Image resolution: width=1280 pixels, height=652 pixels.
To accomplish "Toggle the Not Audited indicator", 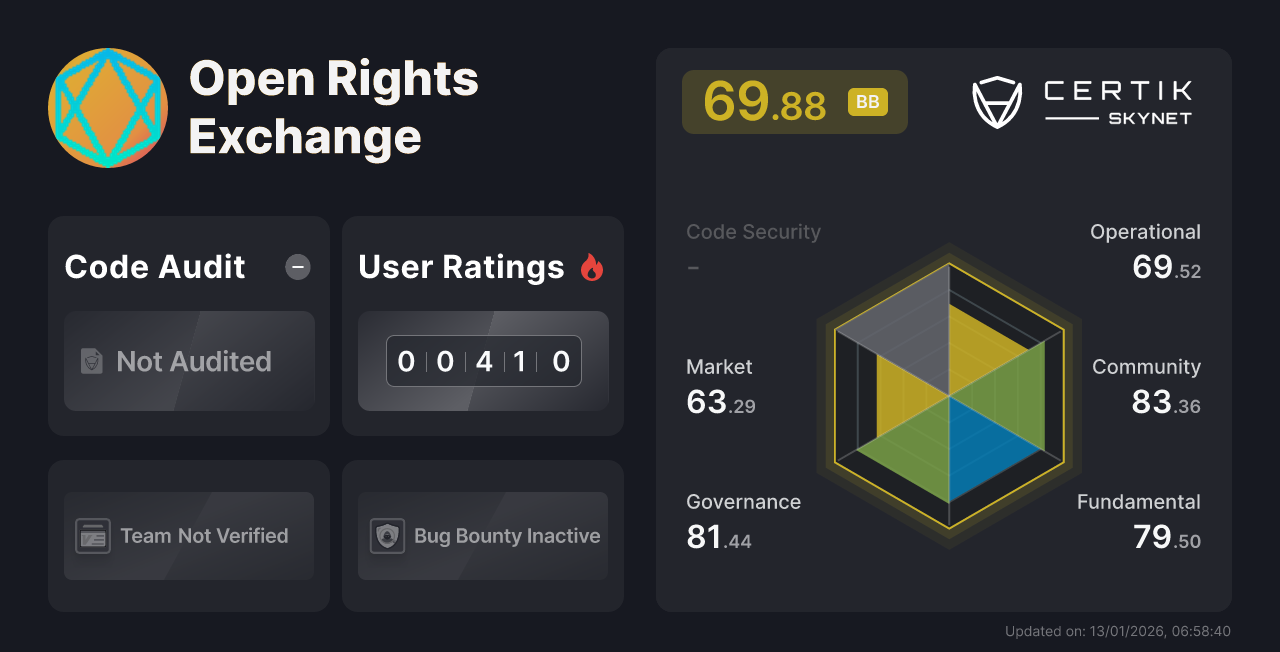I will point(189,362).
